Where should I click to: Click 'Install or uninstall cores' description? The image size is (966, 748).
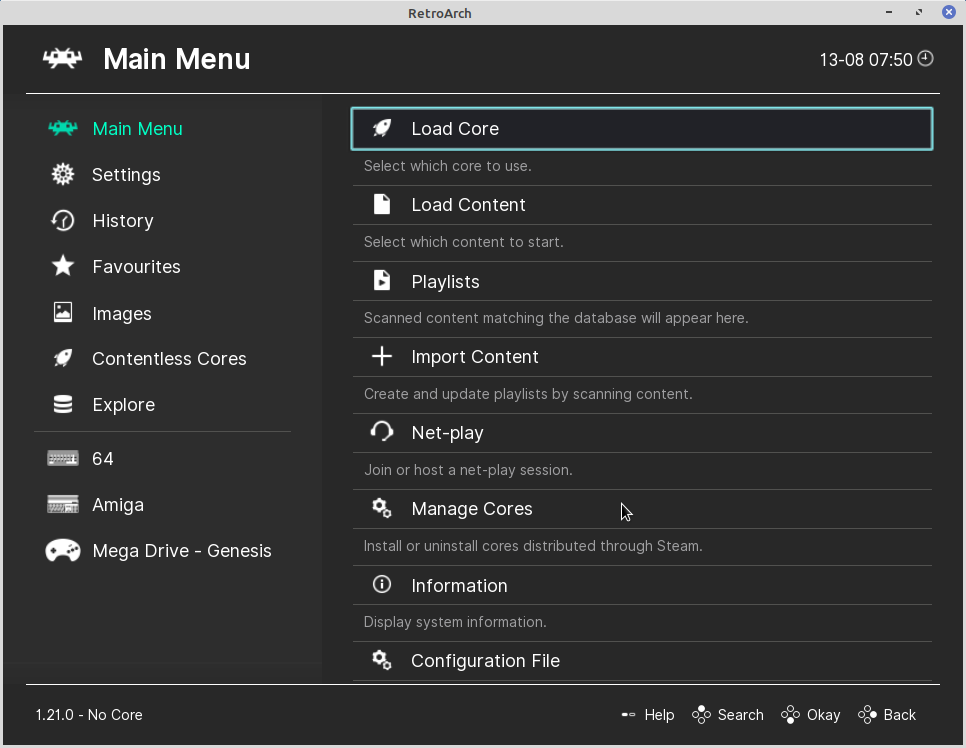[533, 546]
